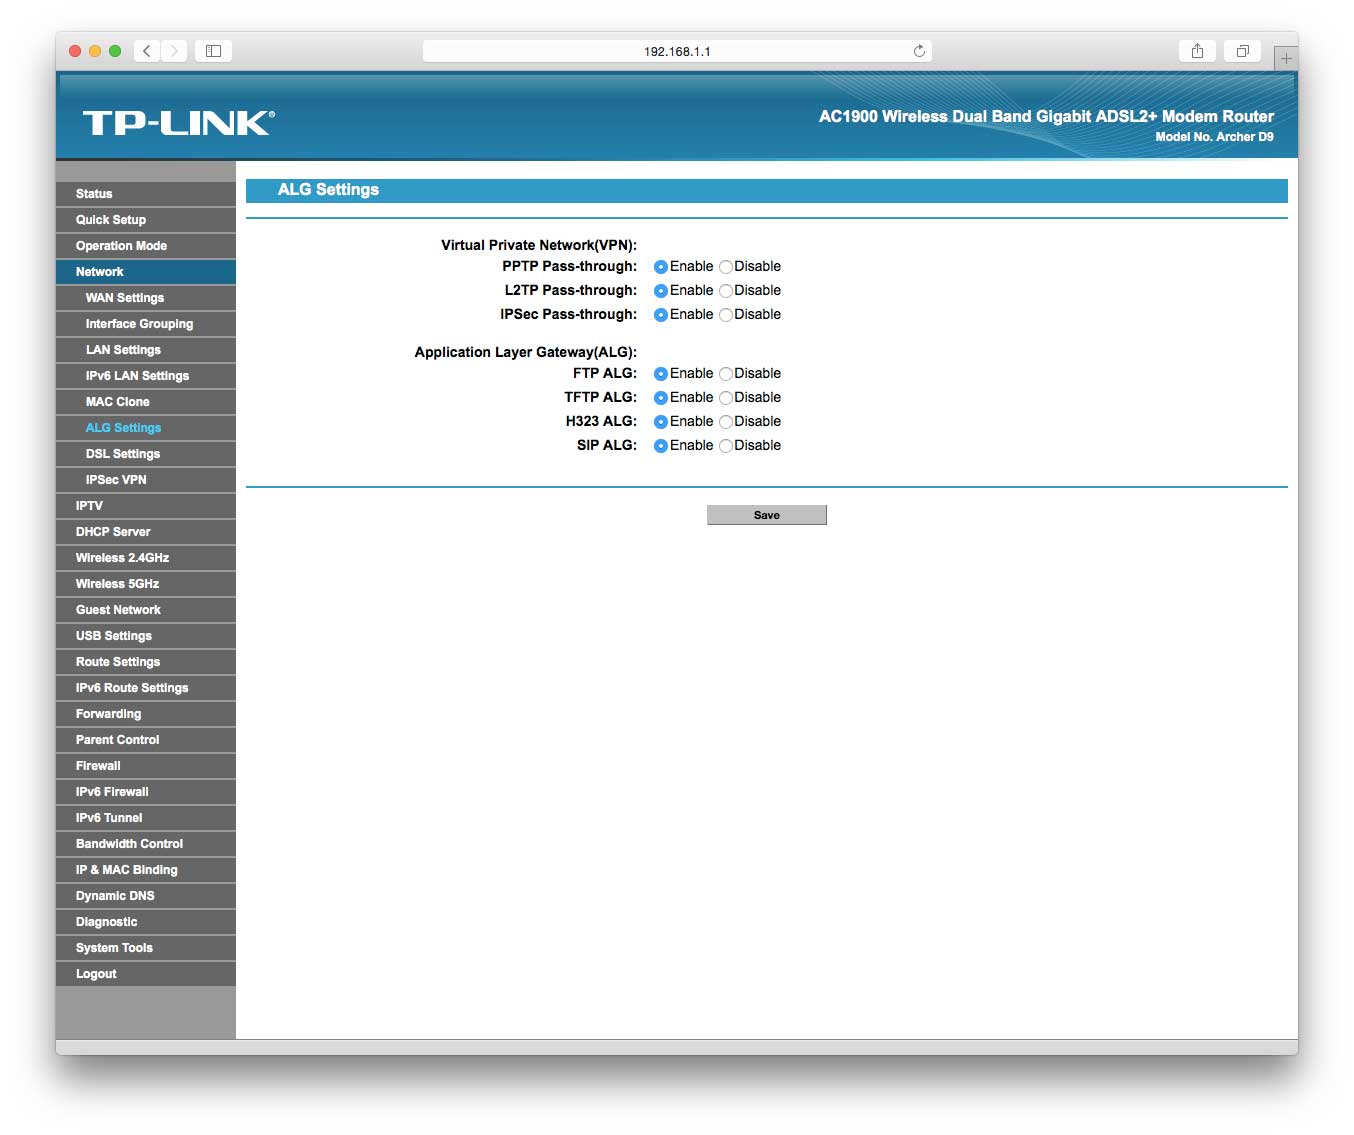Click the TP-LINK logo
Viewport: 1354px width, 1135px height.
[179, 123]
